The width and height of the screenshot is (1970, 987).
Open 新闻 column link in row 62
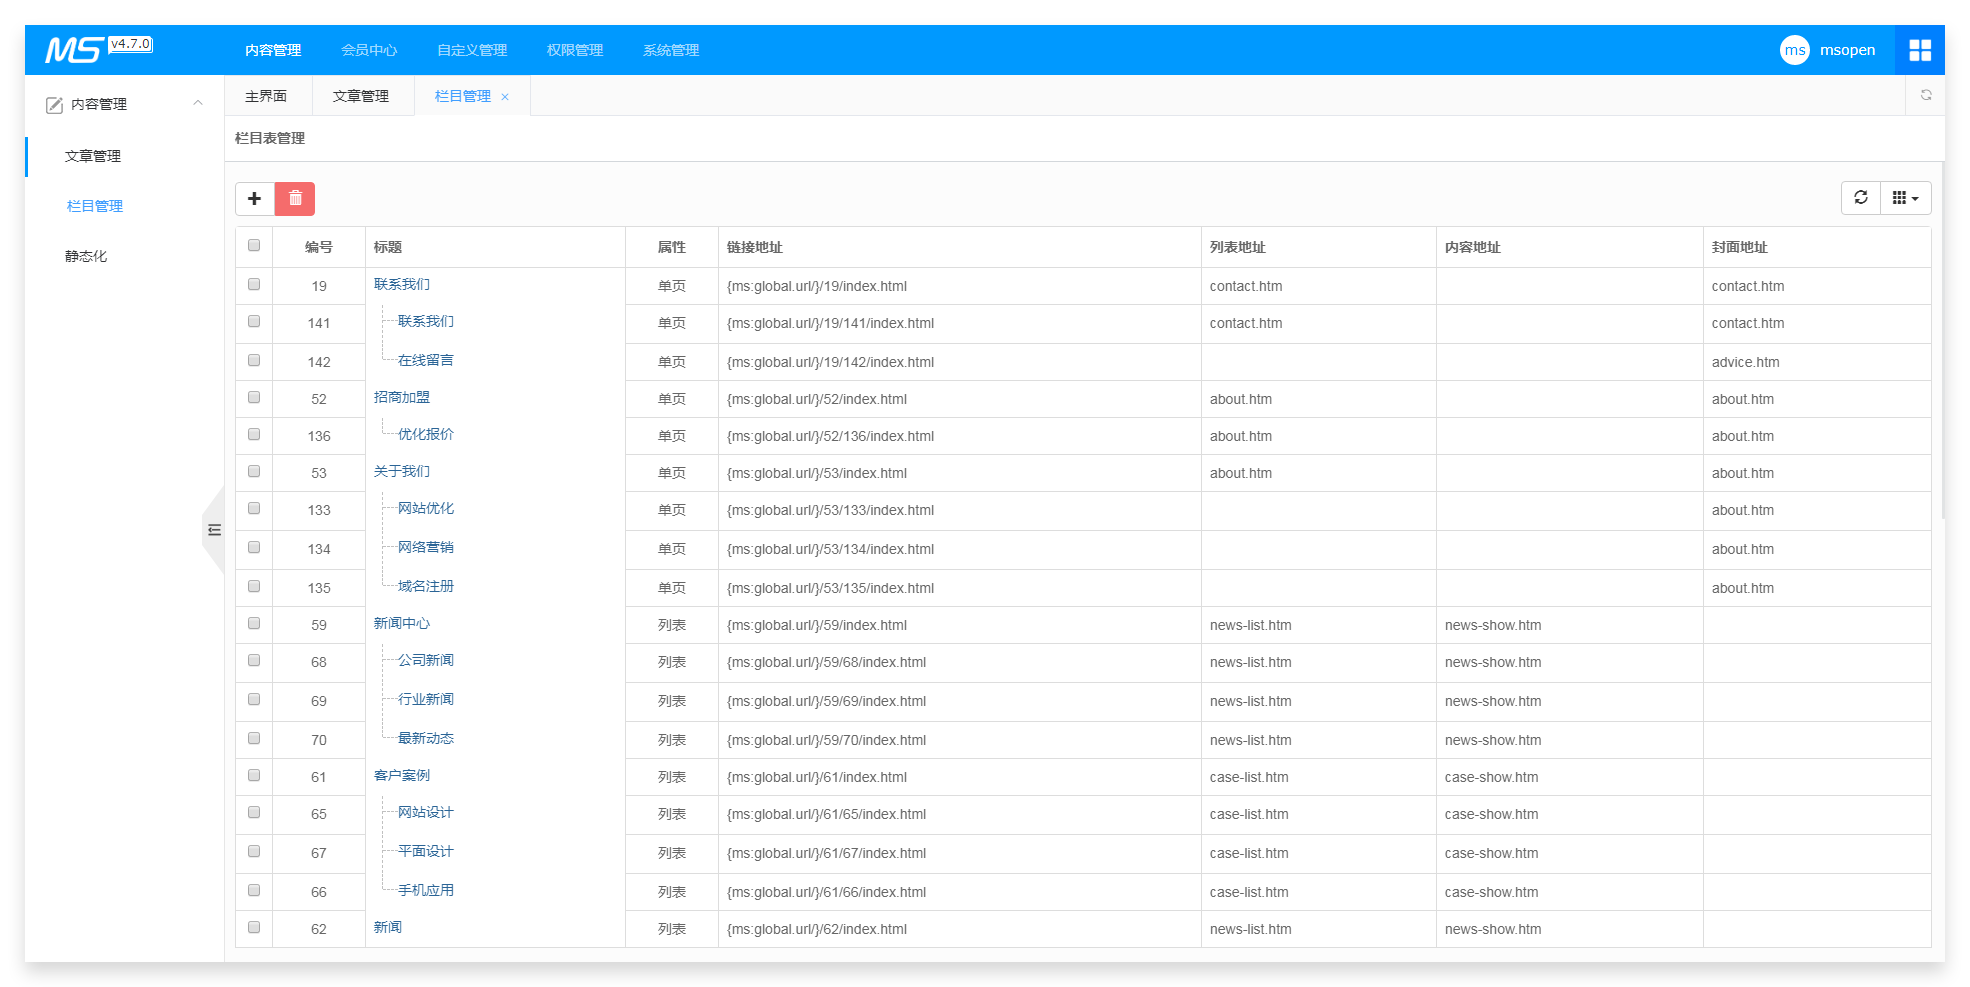[x=388, y=927]
